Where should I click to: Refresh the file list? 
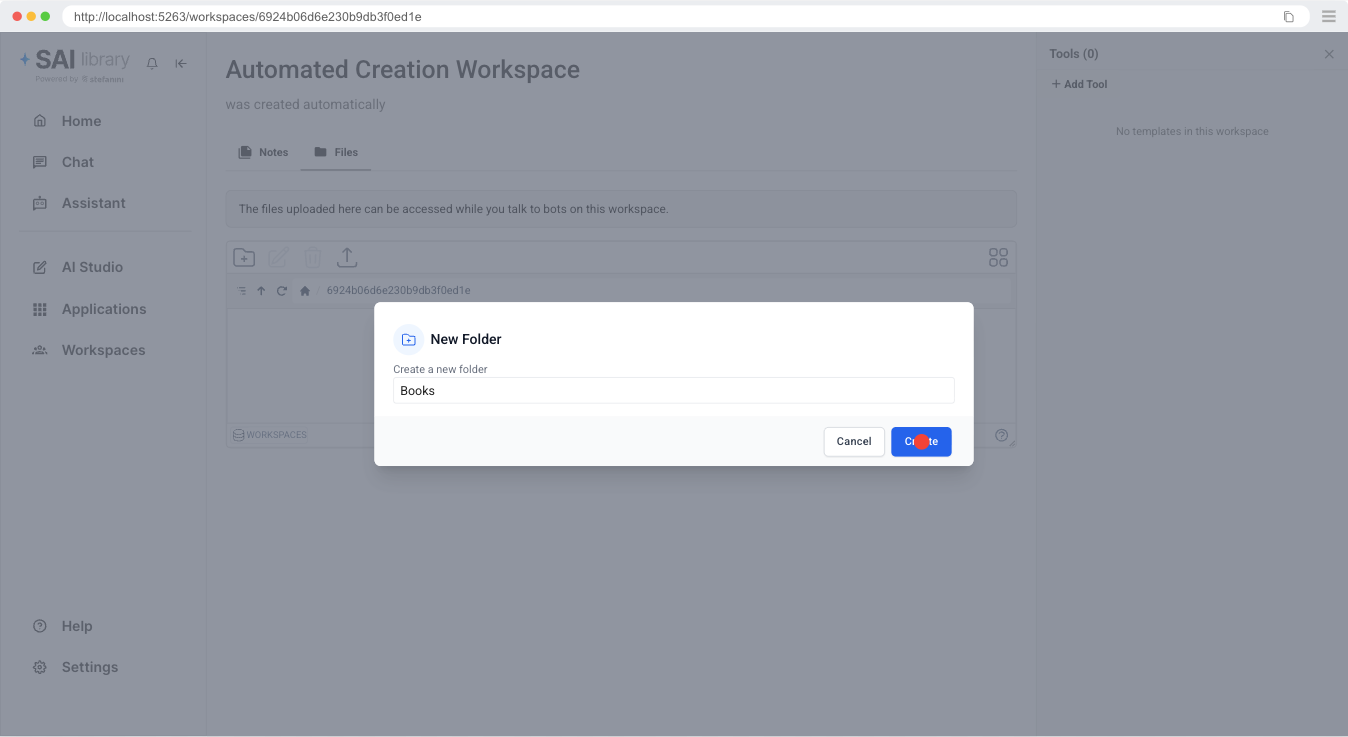pyautogui.click(x=281, y=290)
